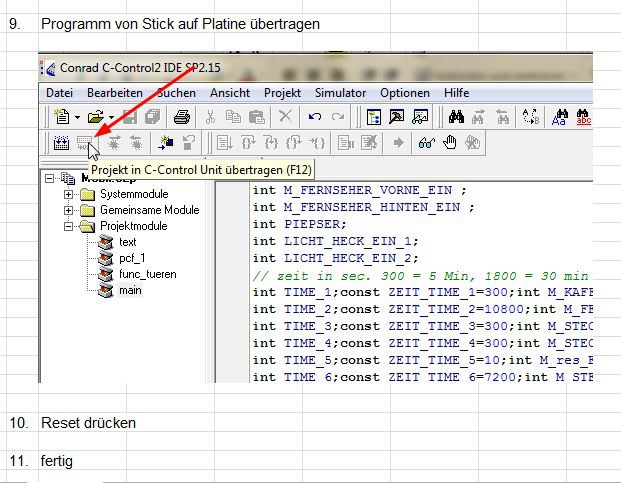
Task: Open the Bearbeiten menu
Action: coord(115,93)
